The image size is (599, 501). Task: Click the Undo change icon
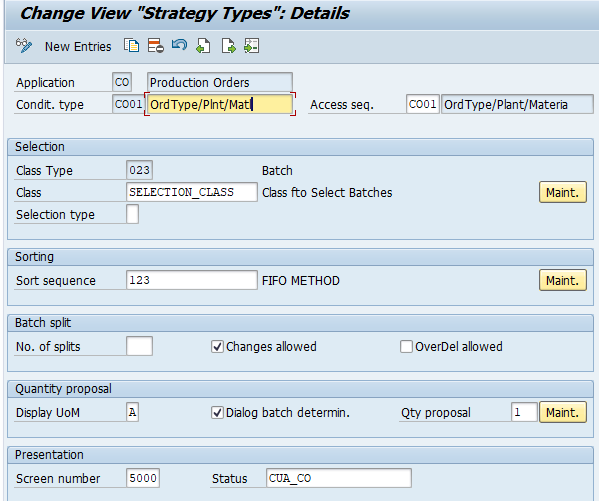(179, 45)
